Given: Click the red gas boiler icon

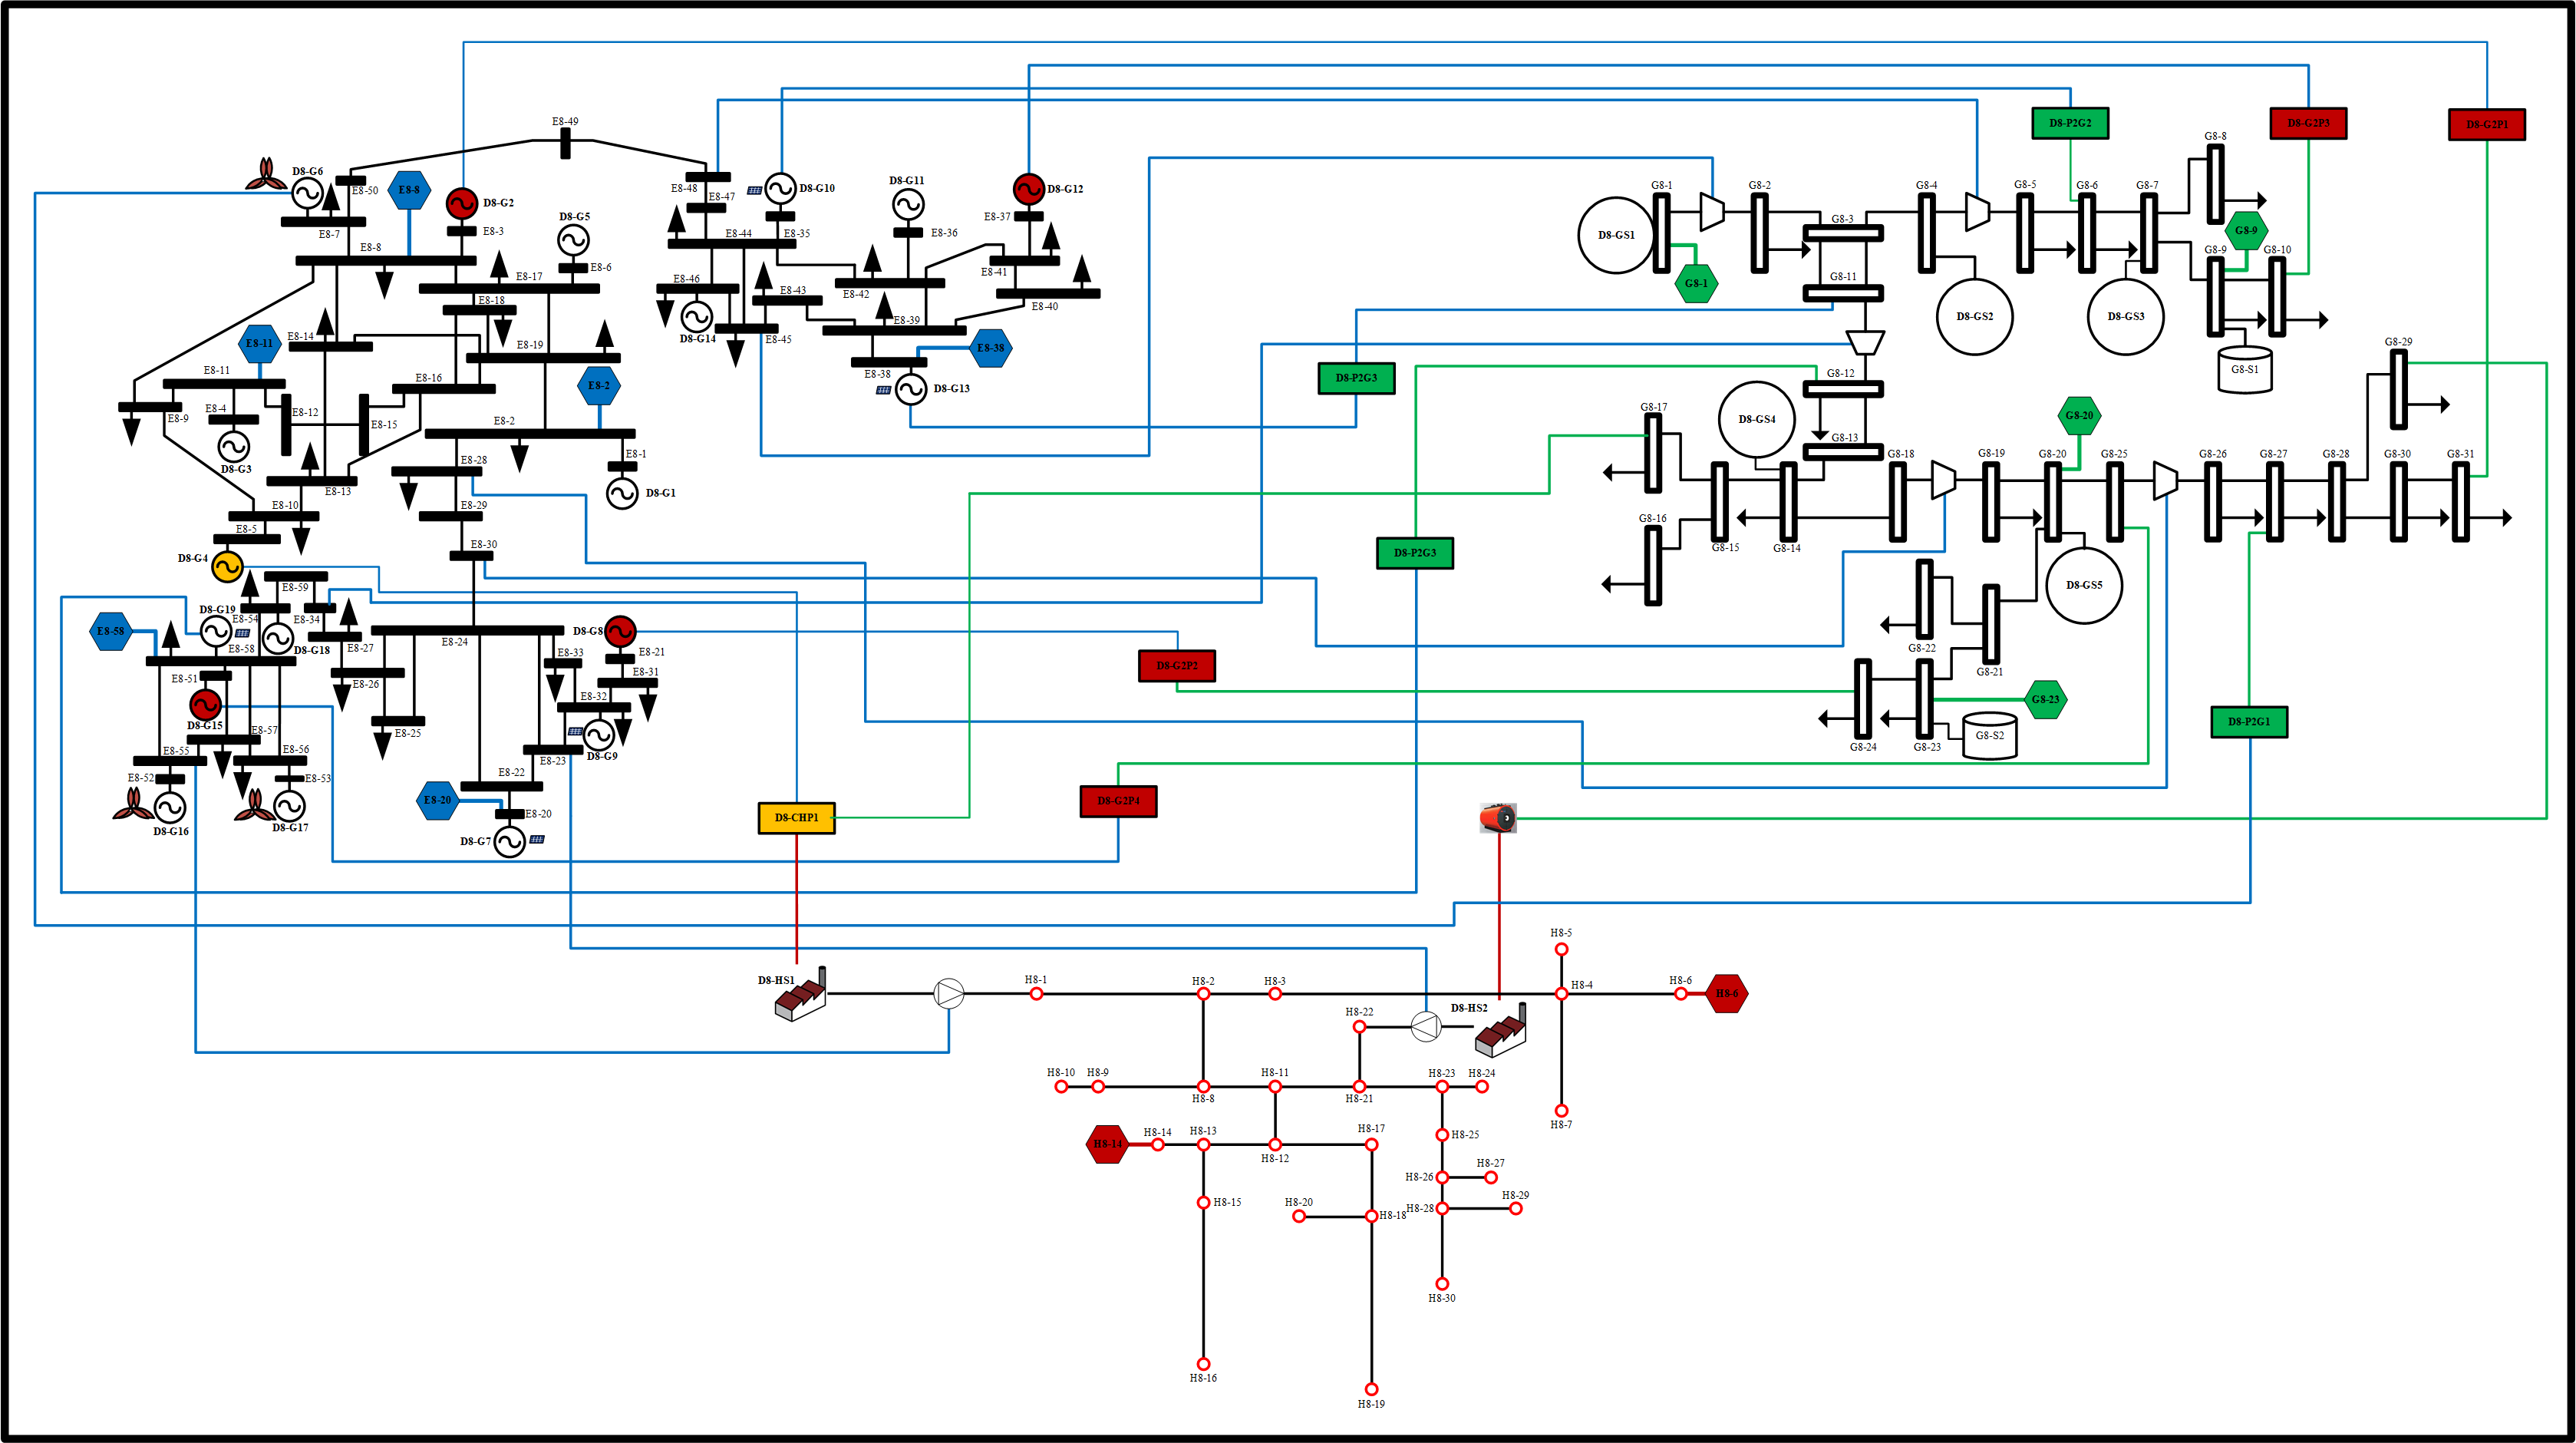Looking at the screenshot, I should 1498,818.
